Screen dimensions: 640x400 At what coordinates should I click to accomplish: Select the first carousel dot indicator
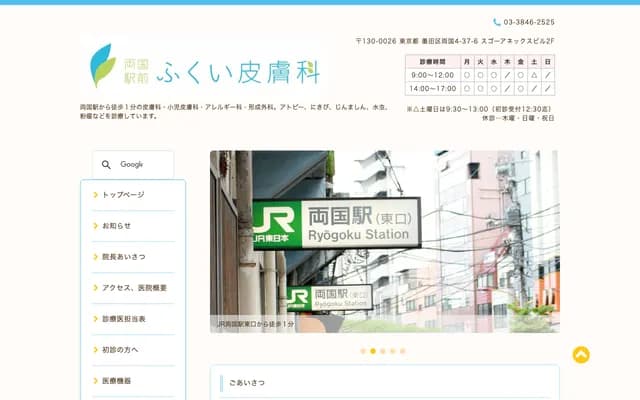click(x=362, y=351)
